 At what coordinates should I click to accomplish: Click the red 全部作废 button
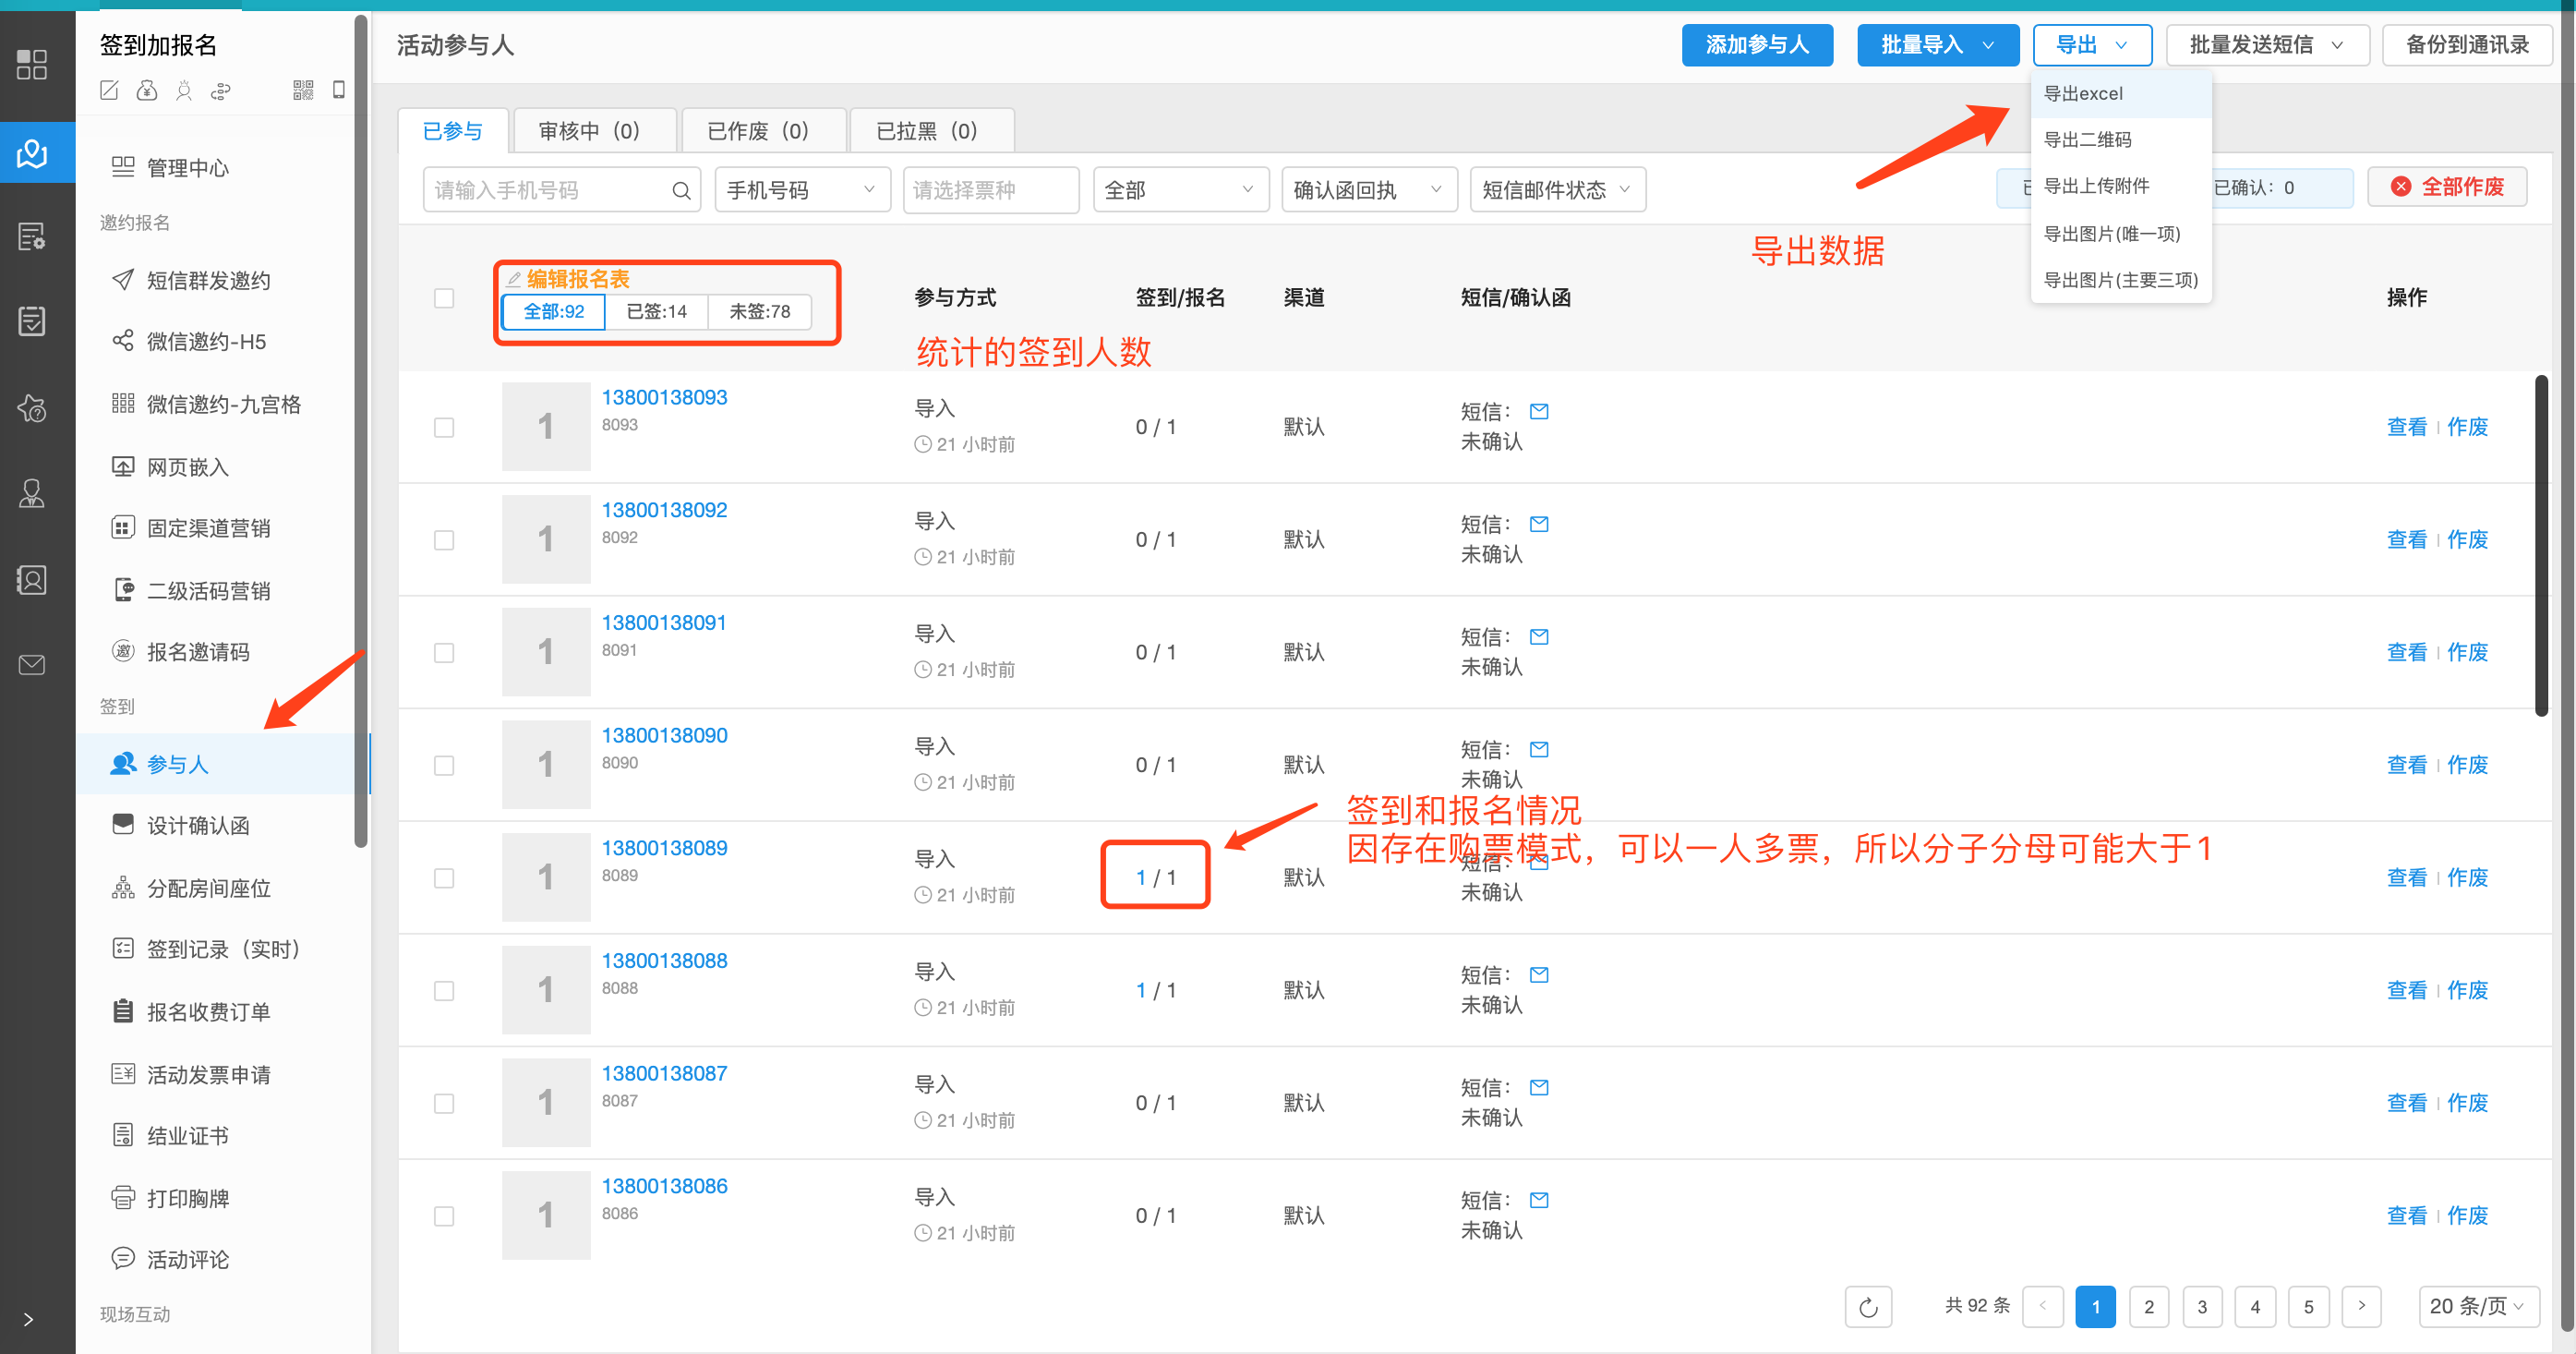coord(2447,187)
